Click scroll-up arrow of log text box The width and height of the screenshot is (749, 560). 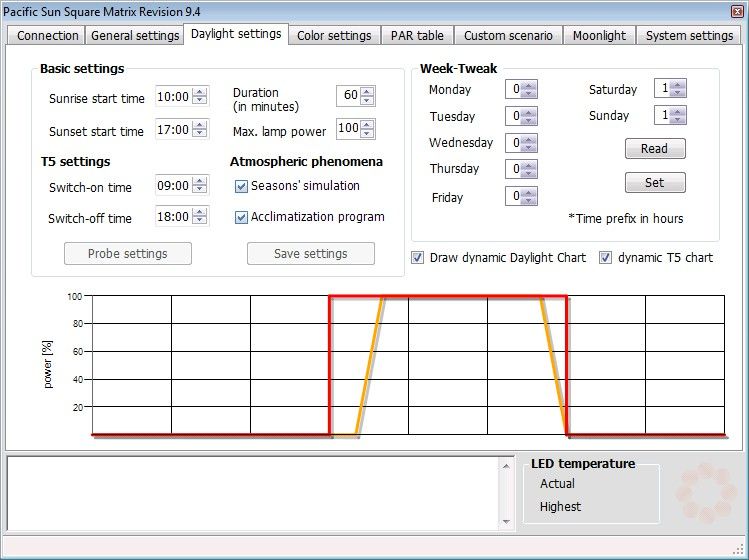coord(506,465)
